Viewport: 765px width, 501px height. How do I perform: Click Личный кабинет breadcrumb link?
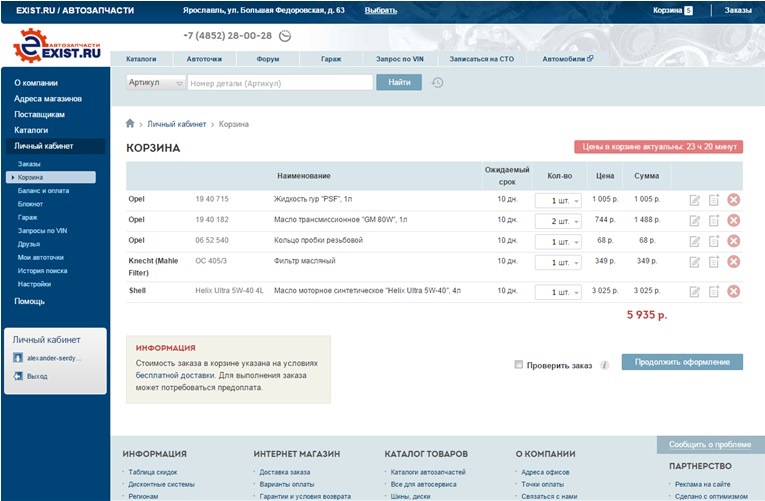(x=177, y=124)
